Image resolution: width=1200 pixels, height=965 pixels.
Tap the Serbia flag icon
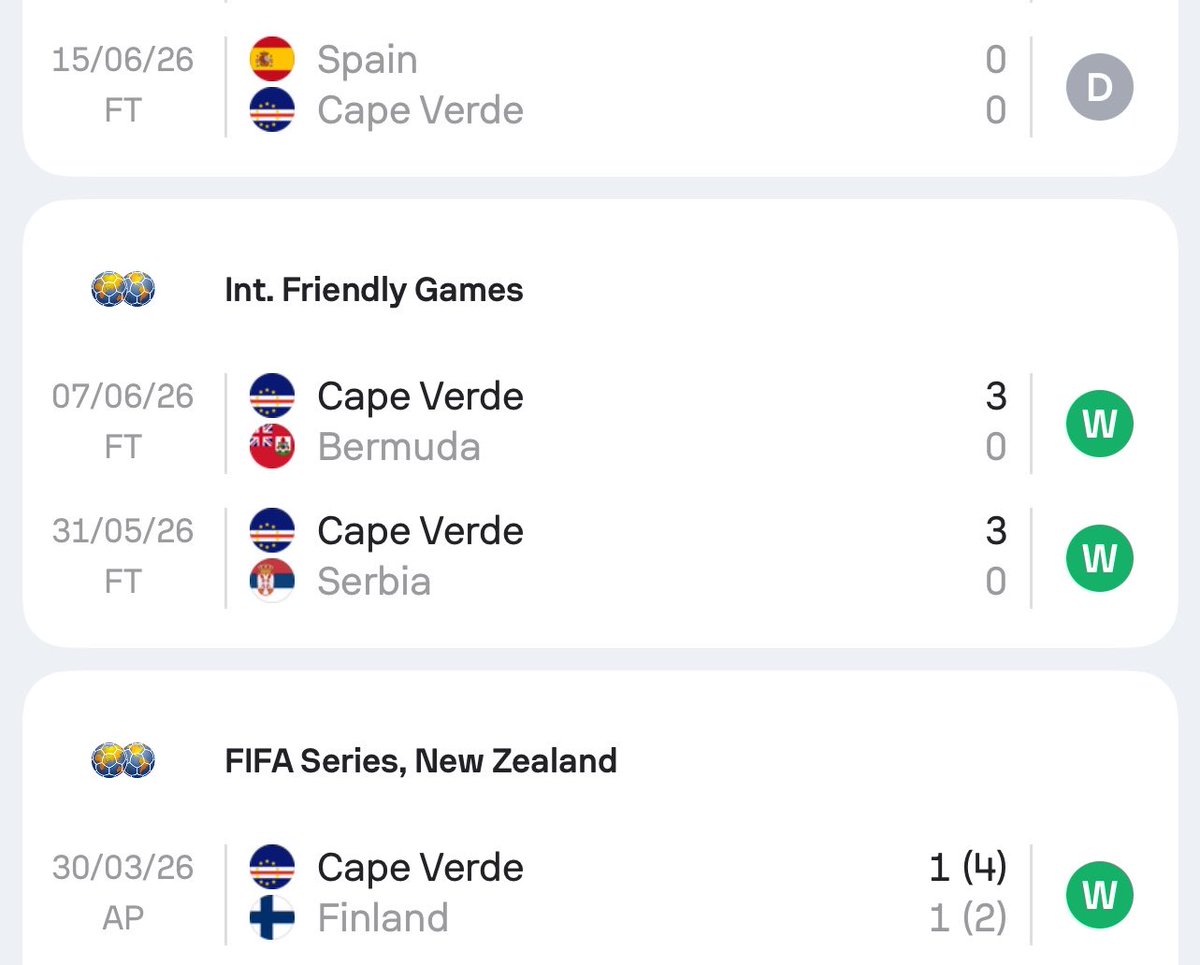click(272, 581)
